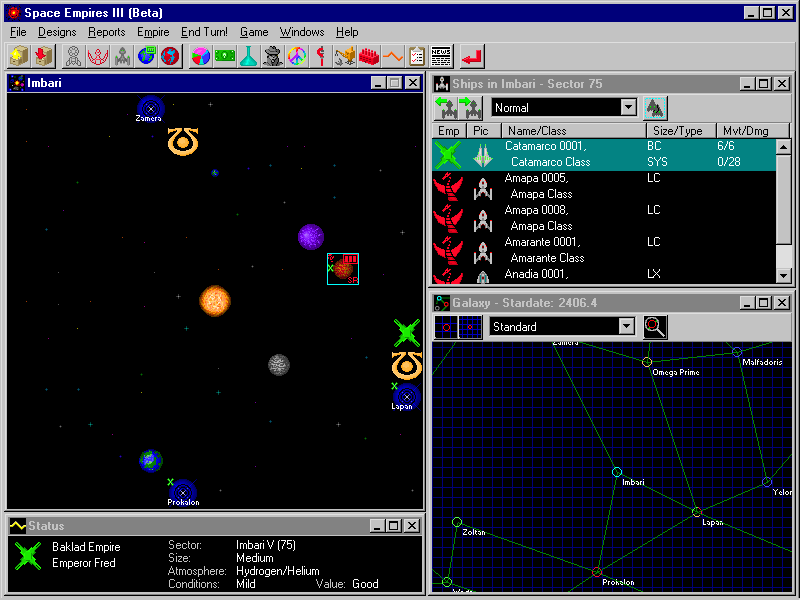Open the Normal dropdown in Ships window
This screenshot has height=600, width=800.
pos(629,108)
